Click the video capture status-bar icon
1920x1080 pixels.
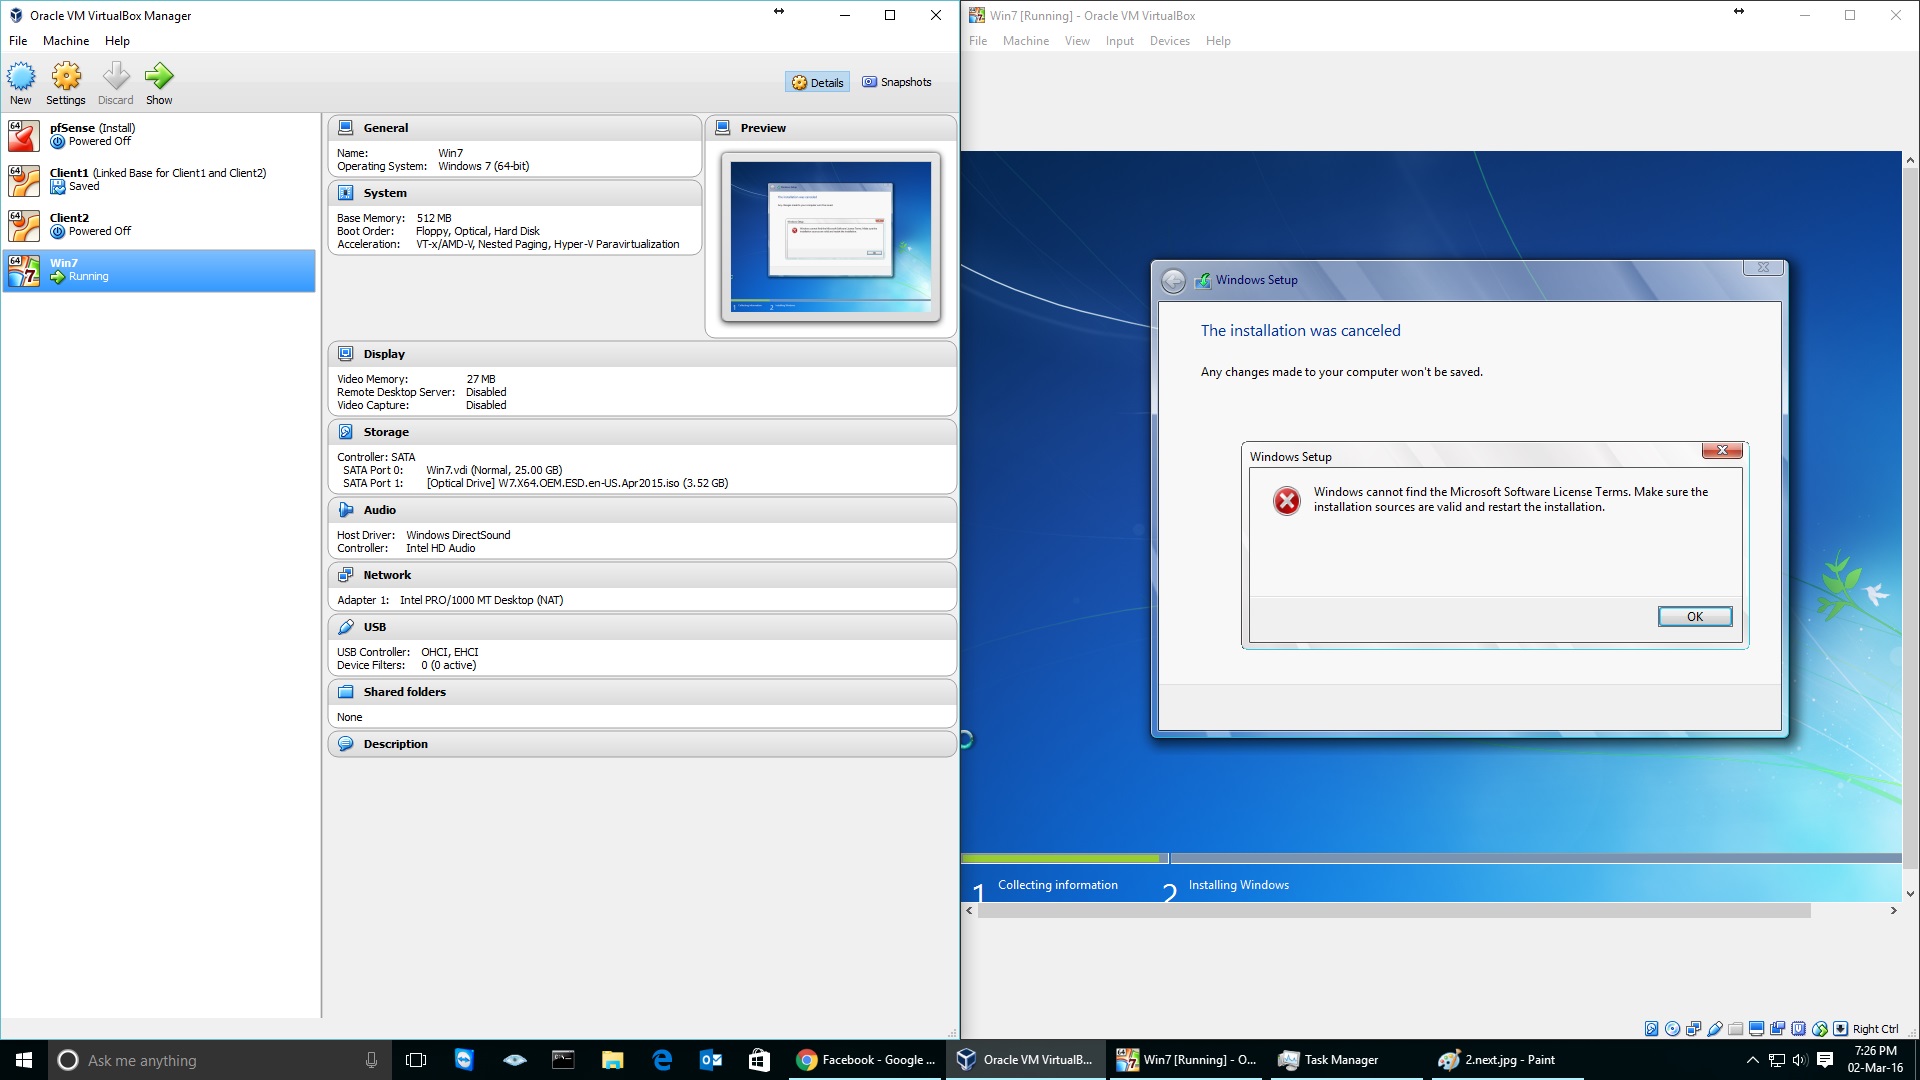coord(1778,1029)
